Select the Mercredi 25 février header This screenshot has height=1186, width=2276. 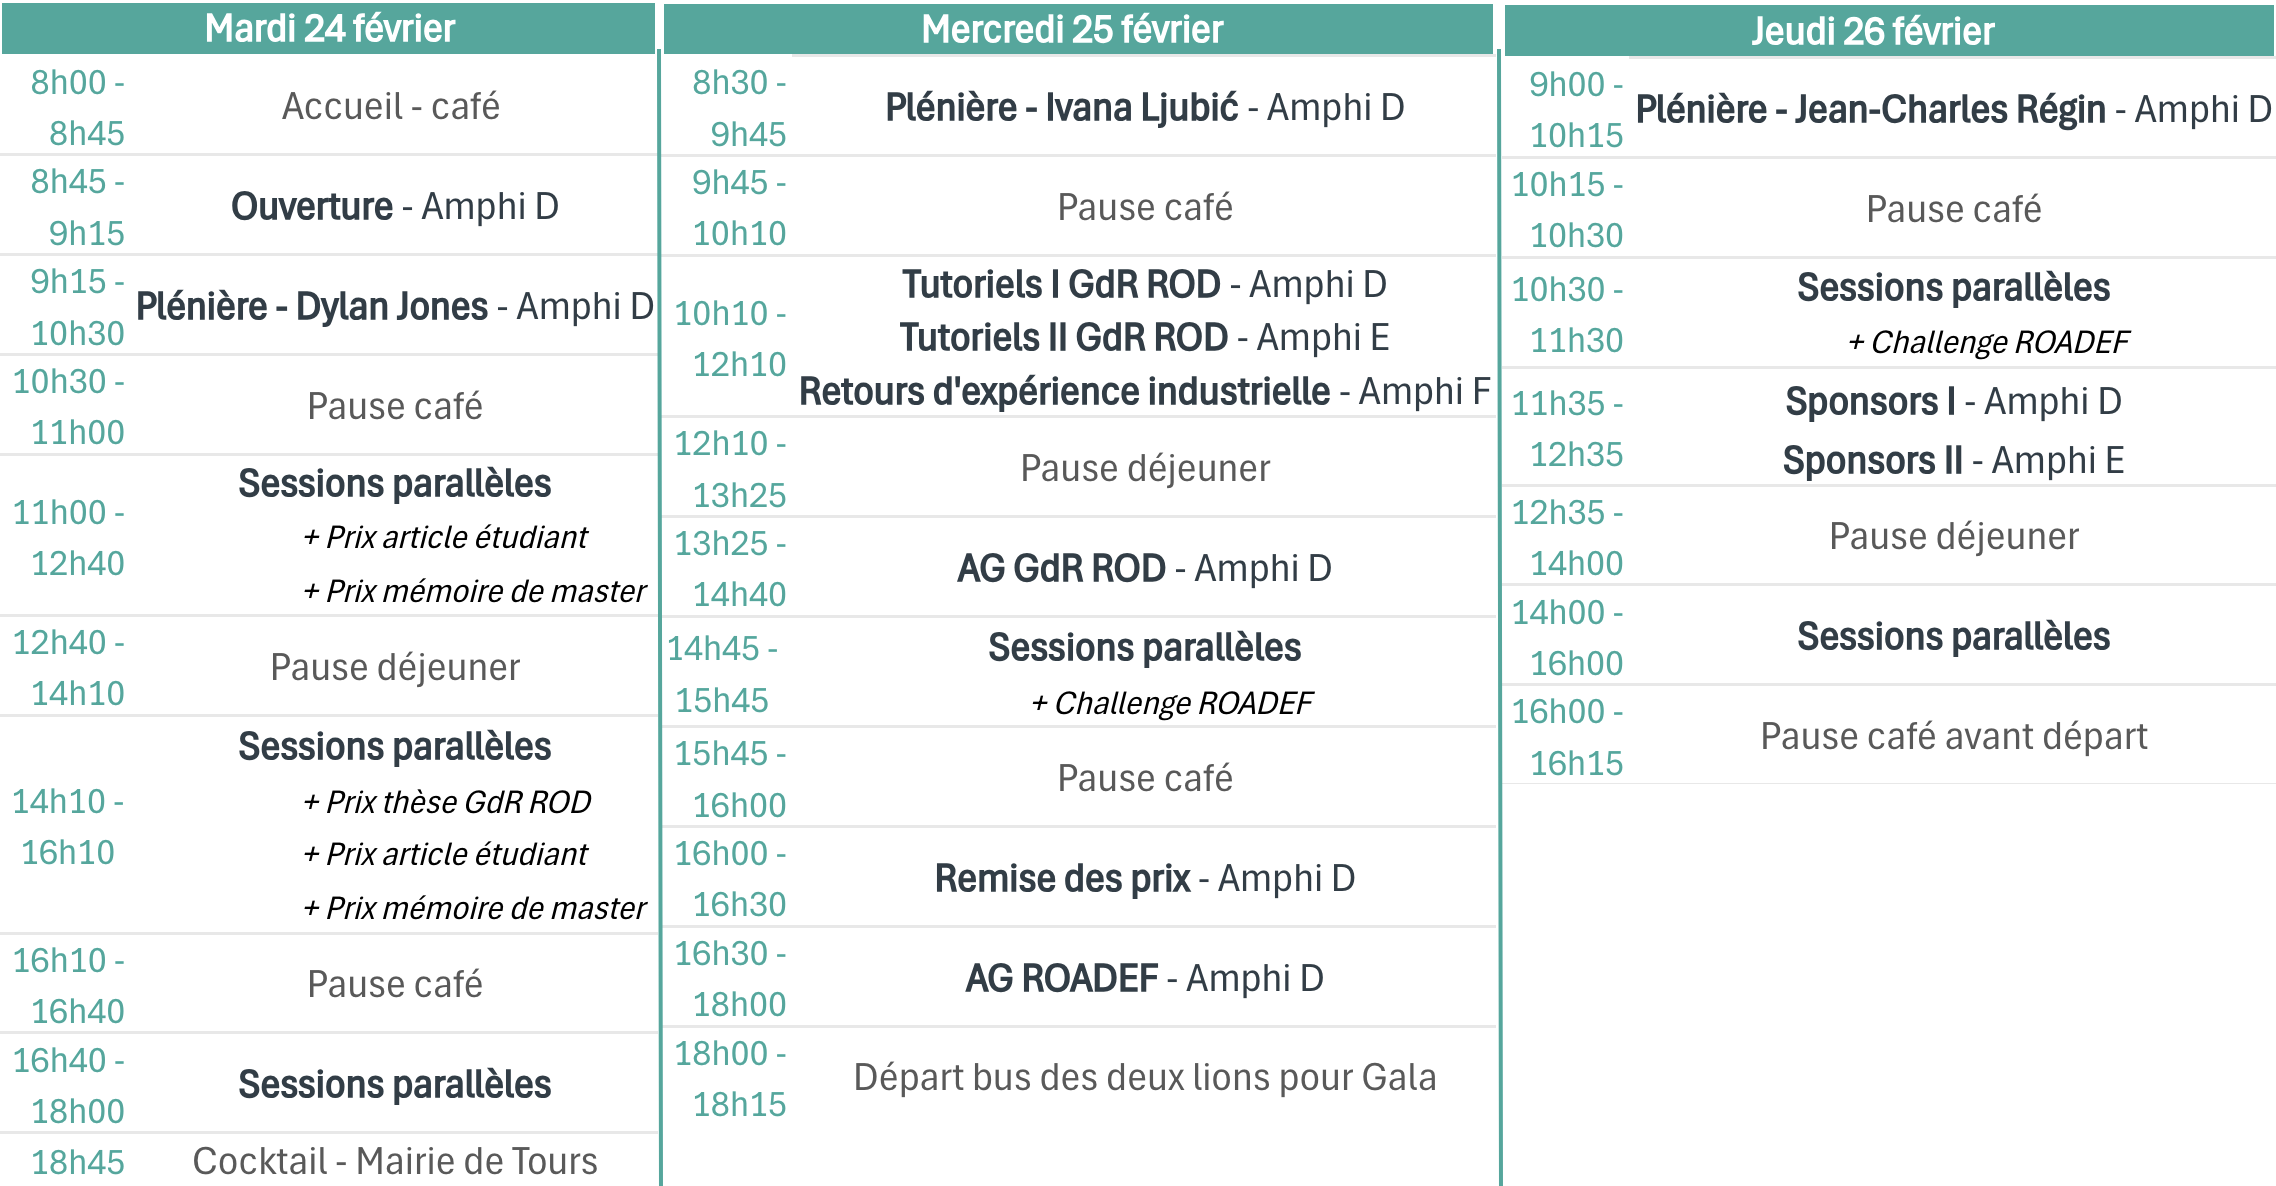1072,30
